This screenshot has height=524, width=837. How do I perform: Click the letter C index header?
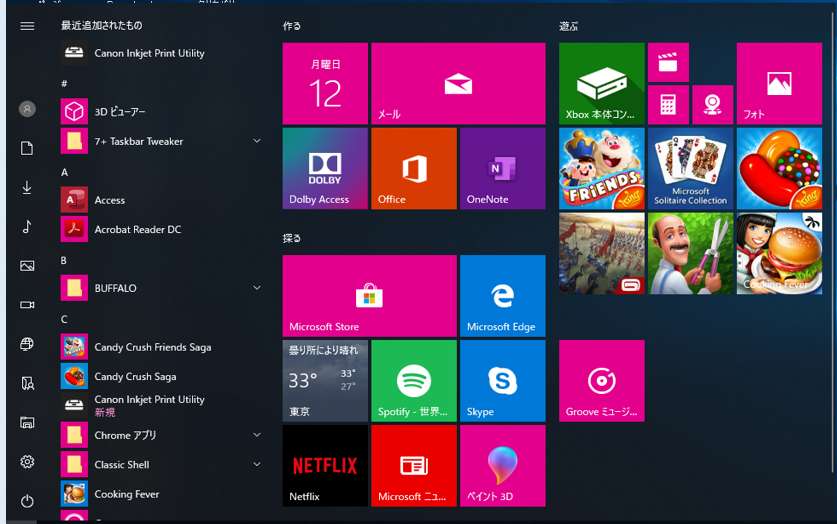(x=64, y=319)
